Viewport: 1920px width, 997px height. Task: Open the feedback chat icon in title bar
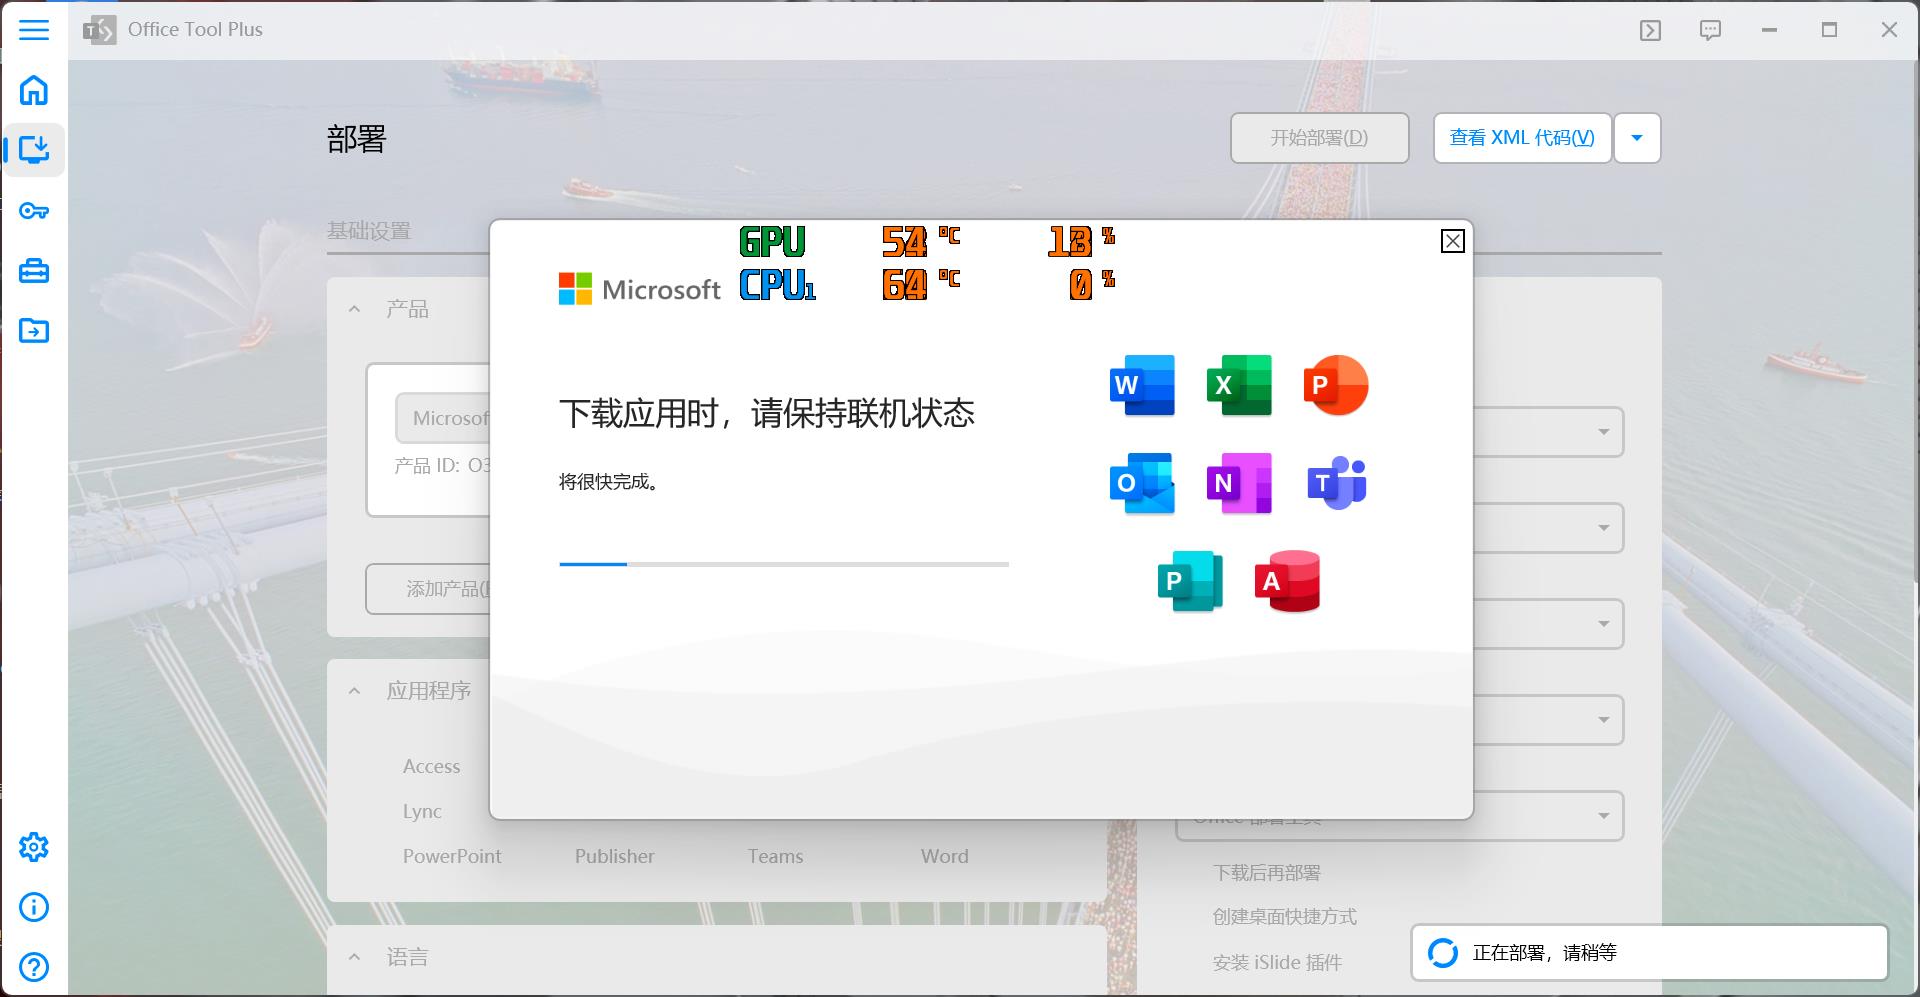coord(1710,29)
